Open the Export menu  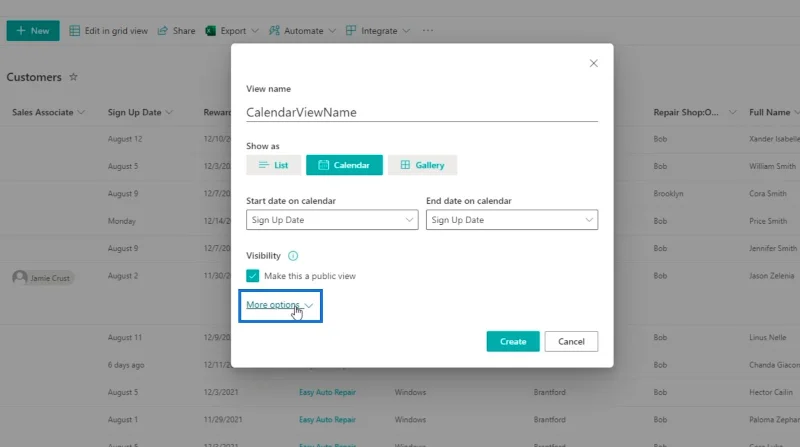(x=232, y=31)
